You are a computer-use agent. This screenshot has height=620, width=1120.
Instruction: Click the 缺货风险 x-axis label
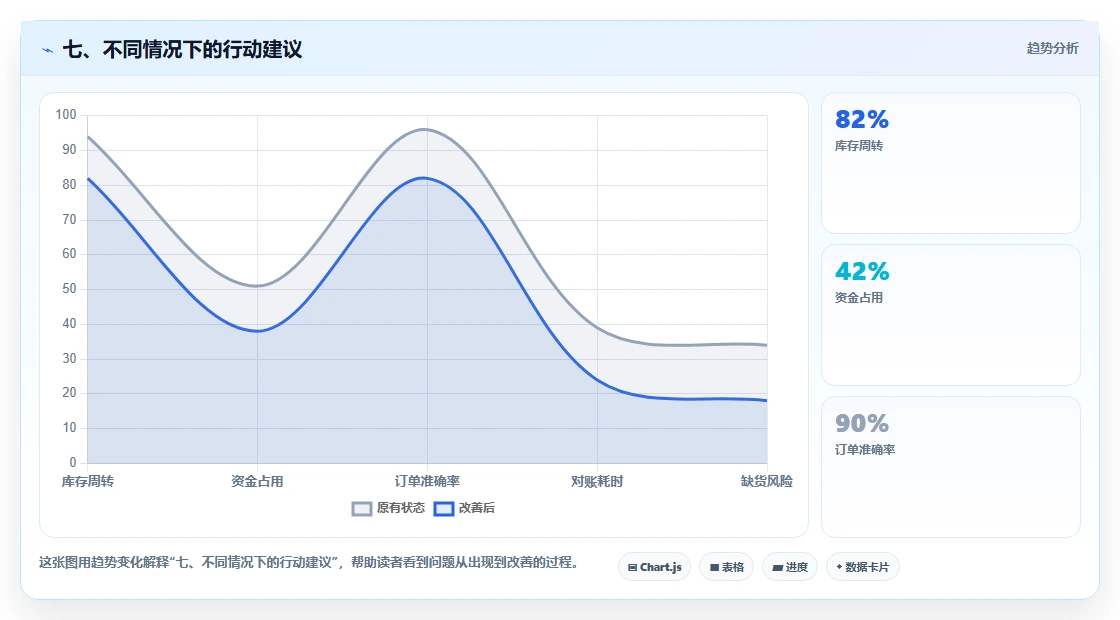766,481
